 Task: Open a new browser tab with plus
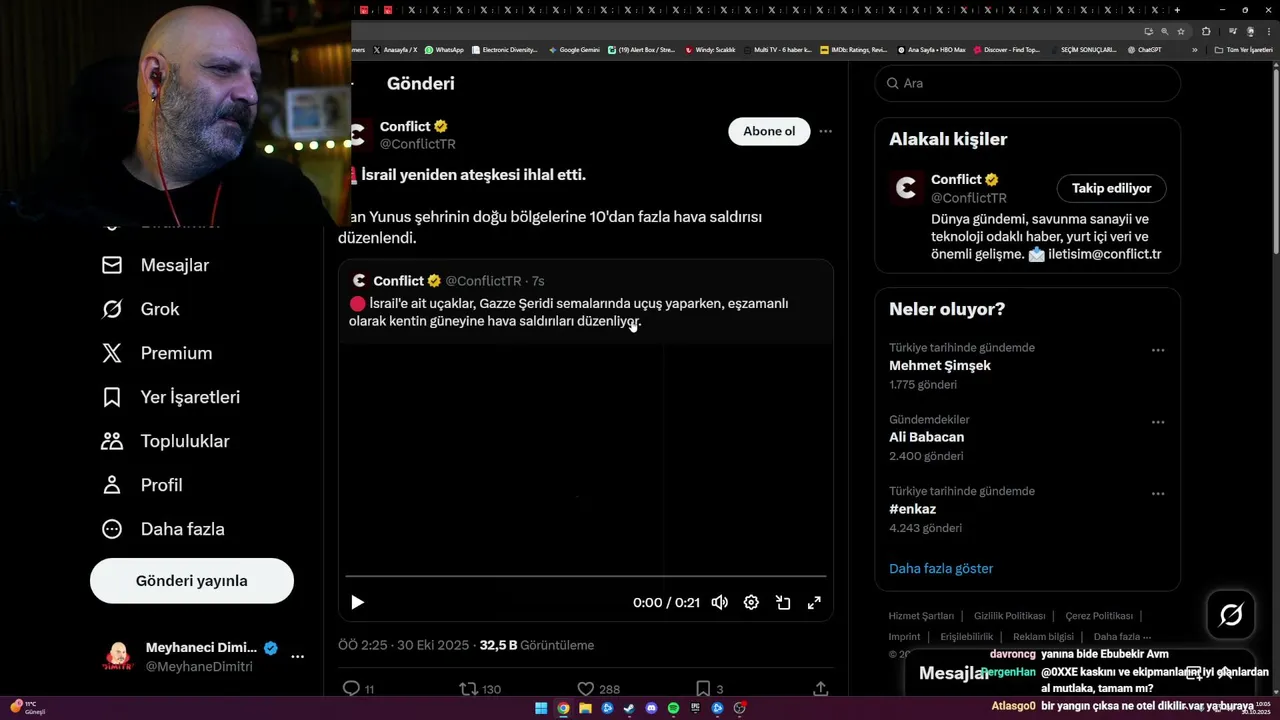click(x=1177, y=10)
